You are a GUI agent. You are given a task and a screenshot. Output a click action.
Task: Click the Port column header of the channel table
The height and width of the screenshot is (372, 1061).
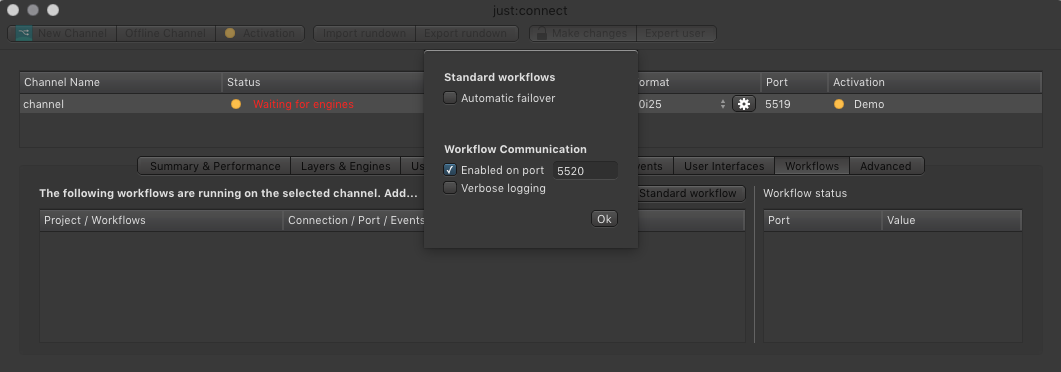794,82
